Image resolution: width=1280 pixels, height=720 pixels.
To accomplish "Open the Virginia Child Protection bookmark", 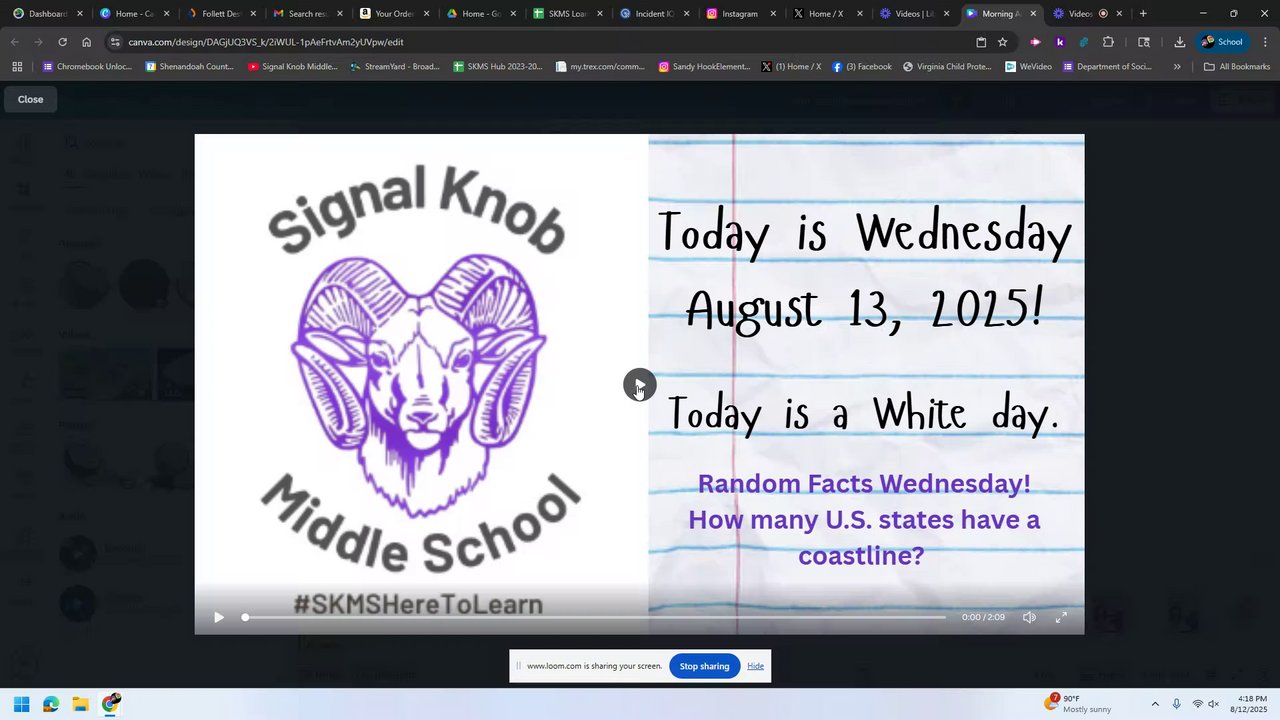I will click(x=947, y=67).
